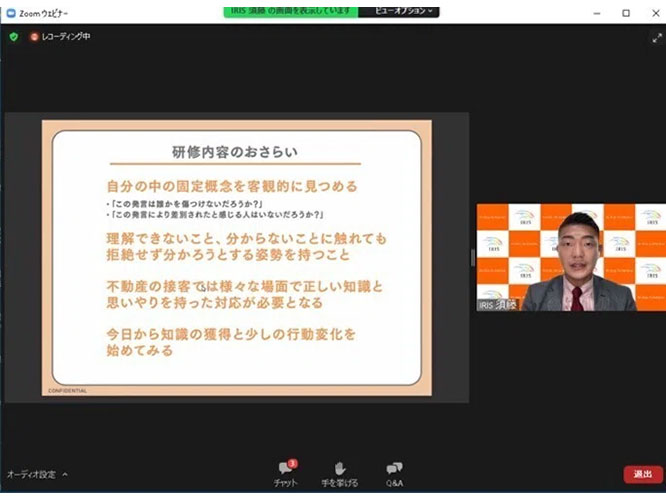
Task: Click the divider handle between slide and video
Action: 472,257
